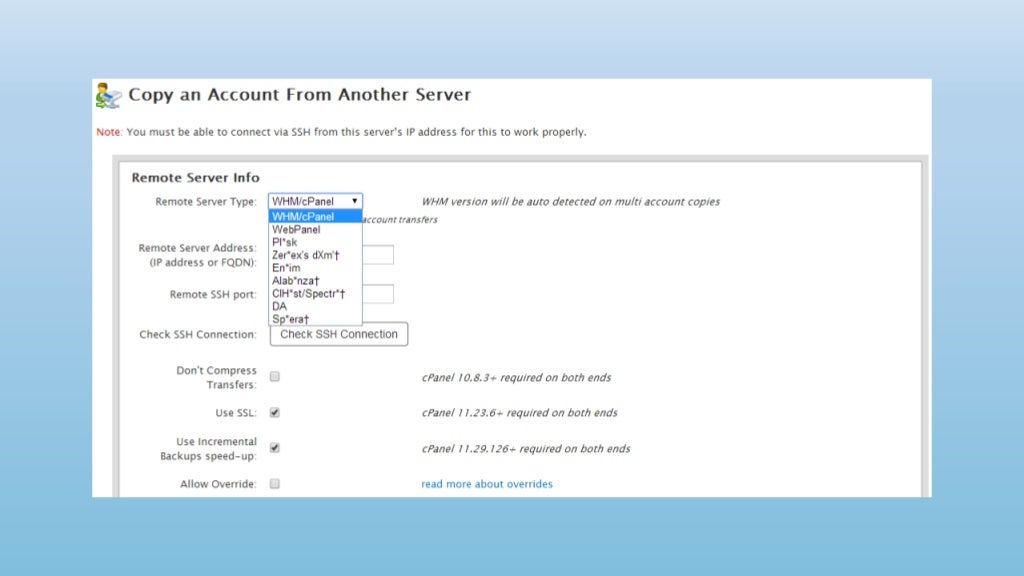Image resolution: width=1024 pixels, height=576 pixels.
Task: Toggle Use Incremental Backups speed-up checkbox
Action: tap(275, 448)
